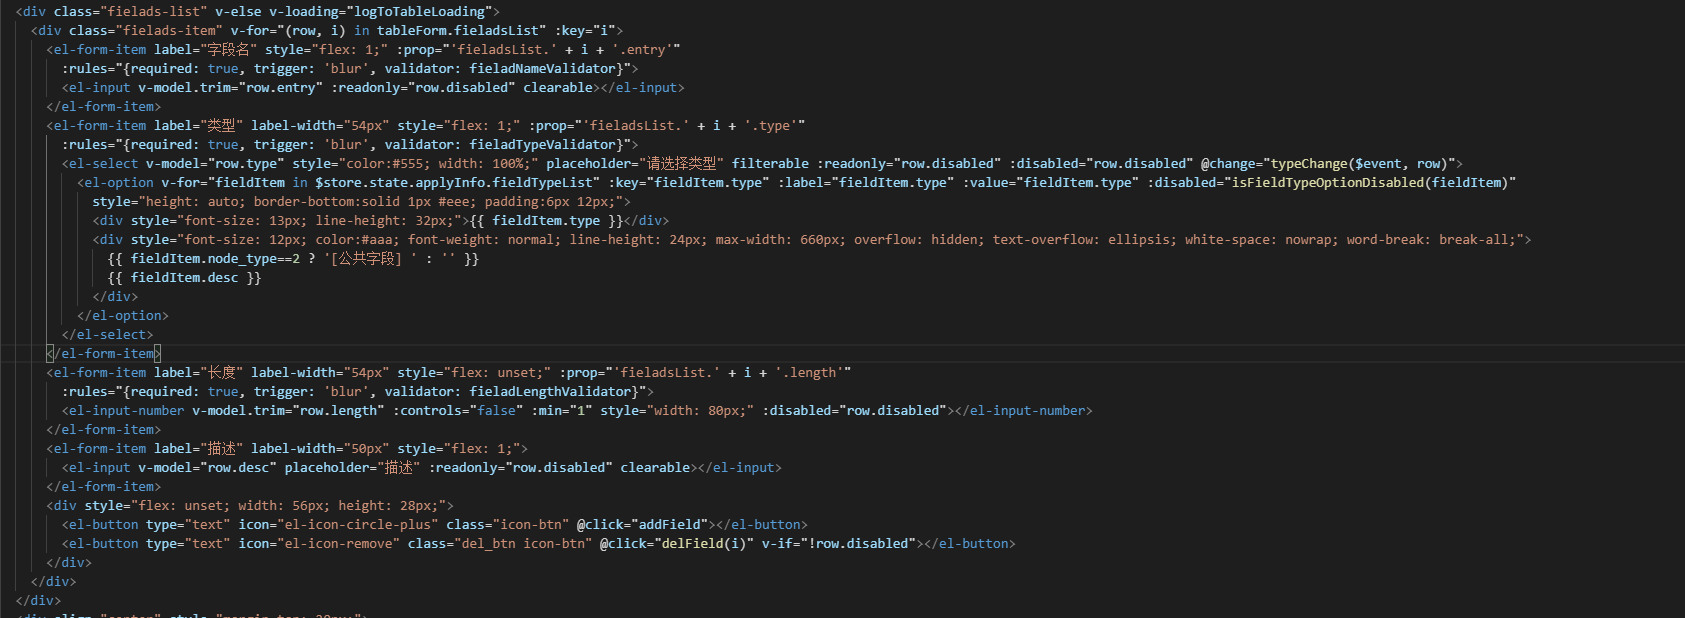Click the closing el-select tag
The width and height of the screenshot is (1685, 618).
click(x=108, y=334)
